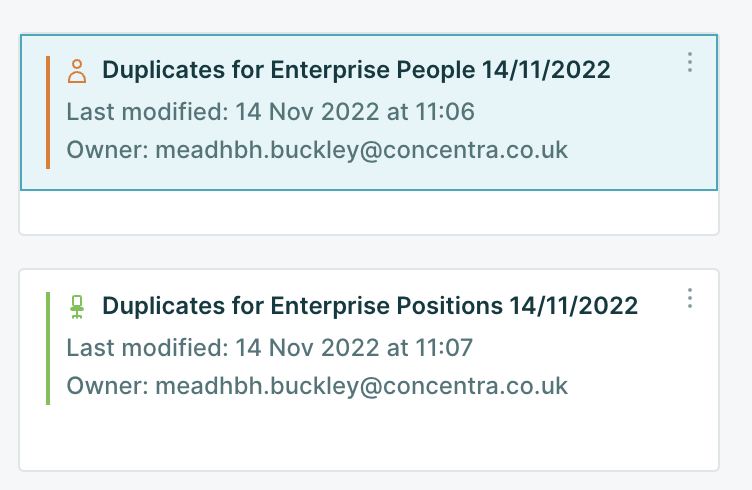Click the orange person icon on People card
This screenshot has width=752, height=490.
(77, 71)
